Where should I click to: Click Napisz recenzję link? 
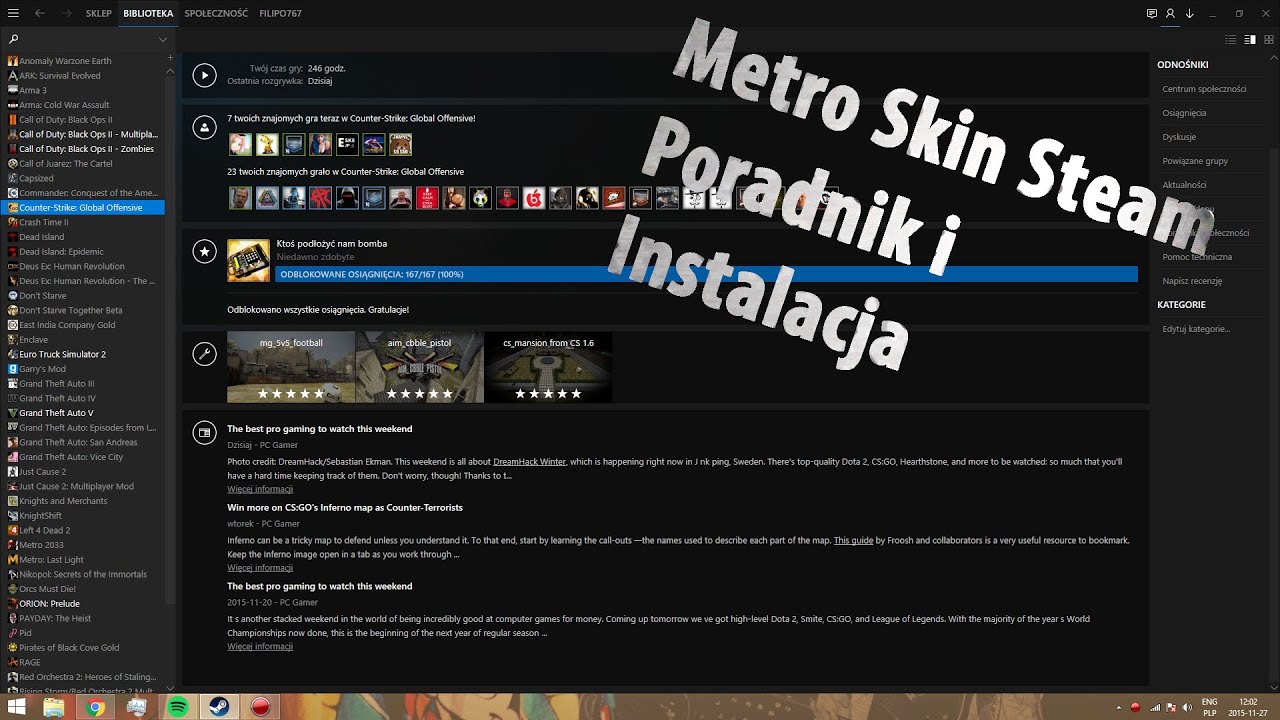tap(1192, 281)
